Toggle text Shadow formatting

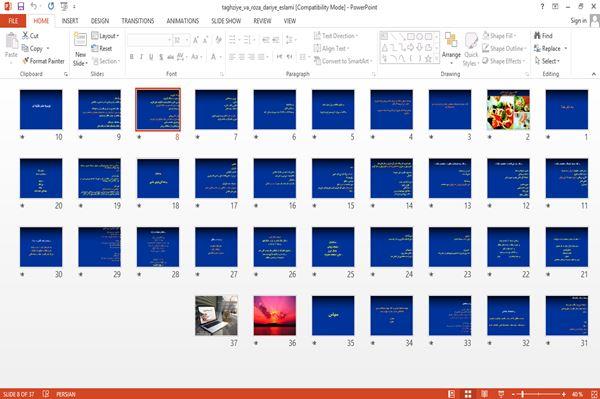[x=161, y=57]
